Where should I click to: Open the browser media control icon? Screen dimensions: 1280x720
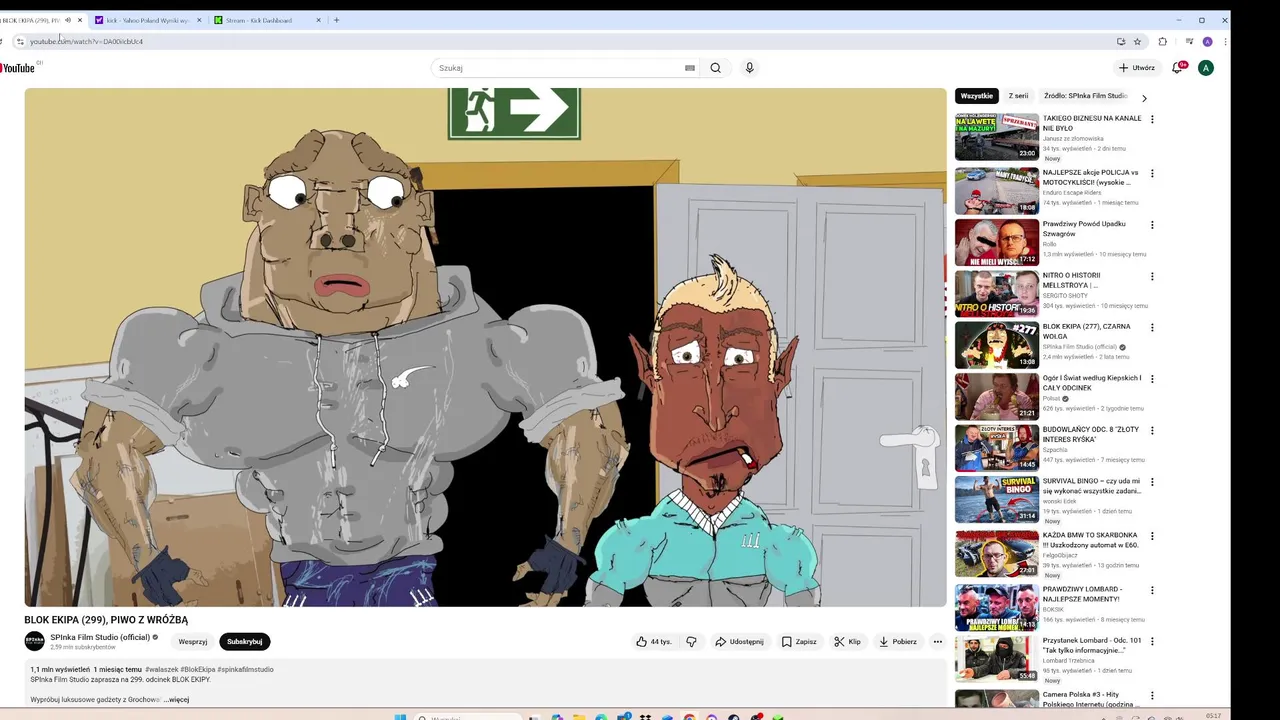pyautogui.click(x=1189, y=42)
